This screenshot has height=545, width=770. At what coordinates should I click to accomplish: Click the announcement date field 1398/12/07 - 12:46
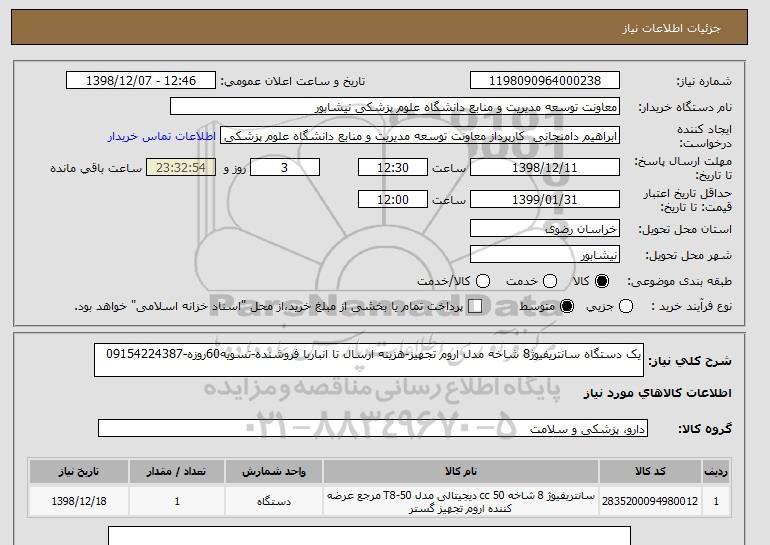click(141, 81)
